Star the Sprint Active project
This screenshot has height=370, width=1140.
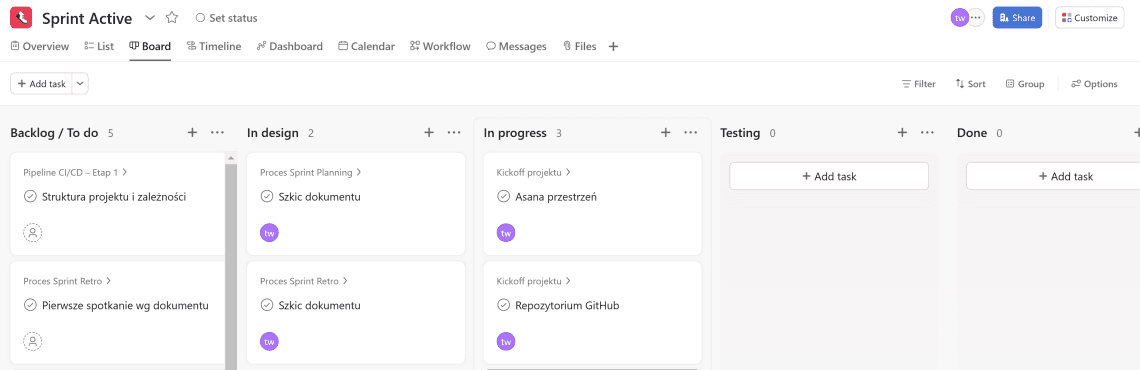coord(172,17)
